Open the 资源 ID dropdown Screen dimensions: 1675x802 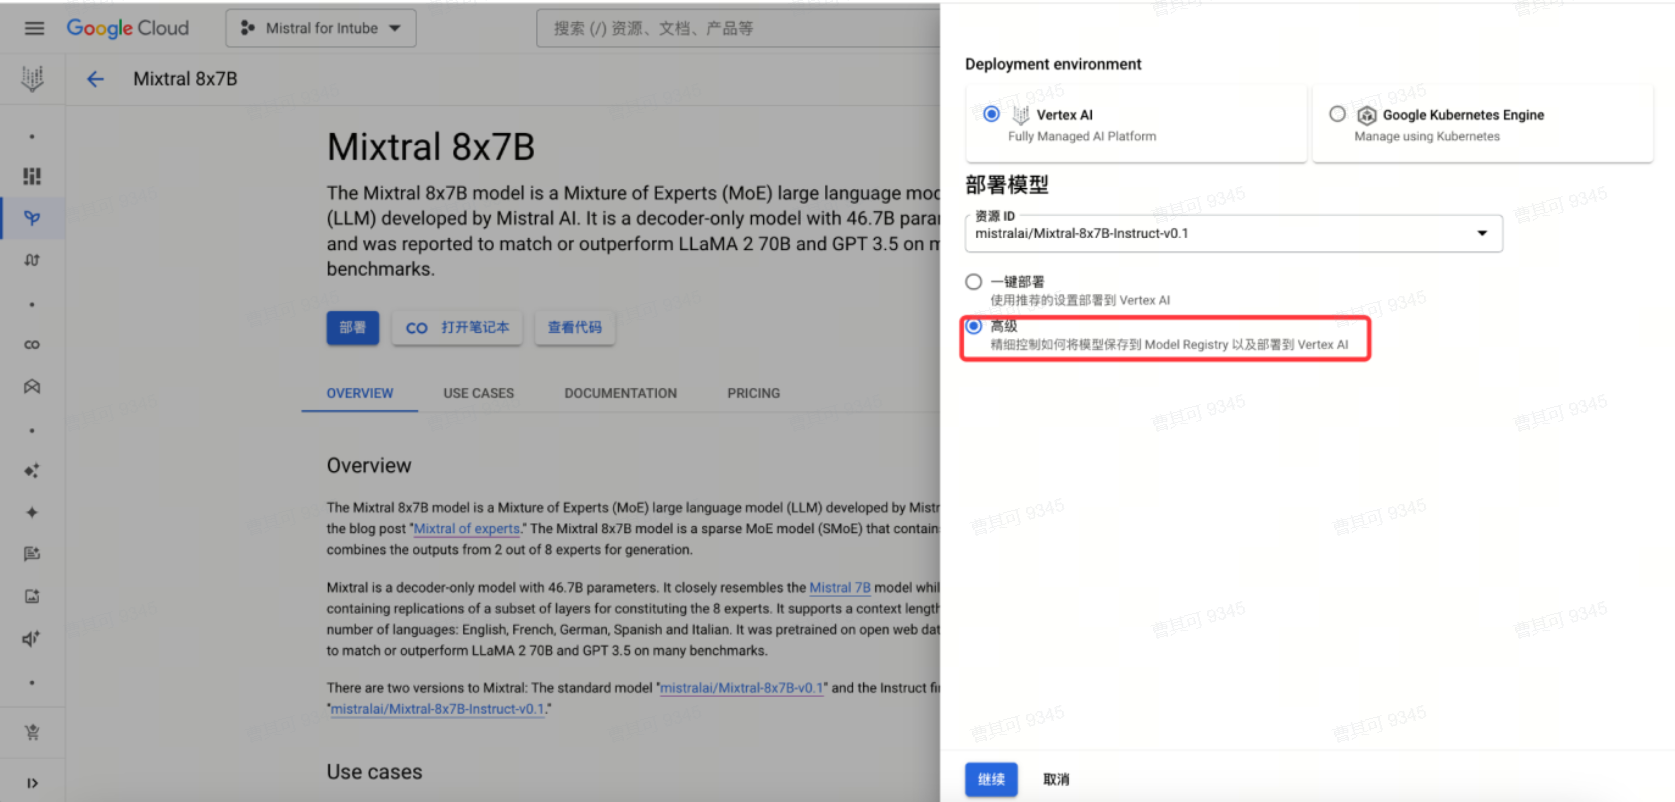(1232, 234)
